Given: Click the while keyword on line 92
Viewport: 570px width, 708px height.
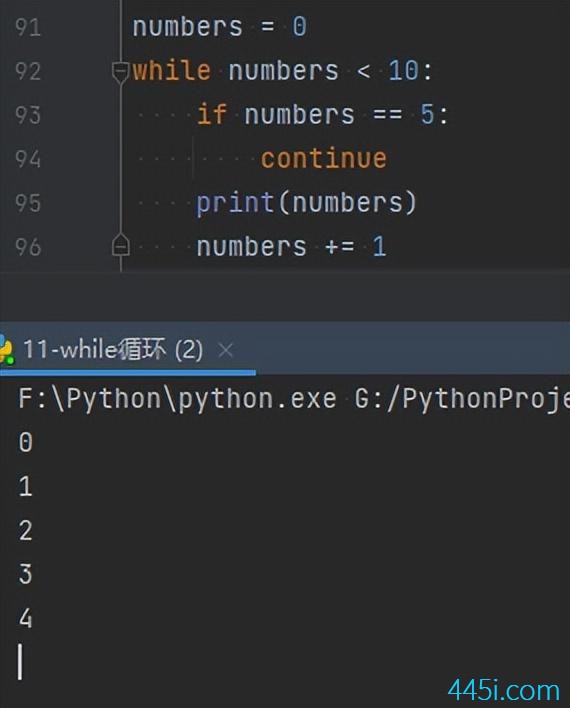Looking at the screenshot, I should (171, 71).
